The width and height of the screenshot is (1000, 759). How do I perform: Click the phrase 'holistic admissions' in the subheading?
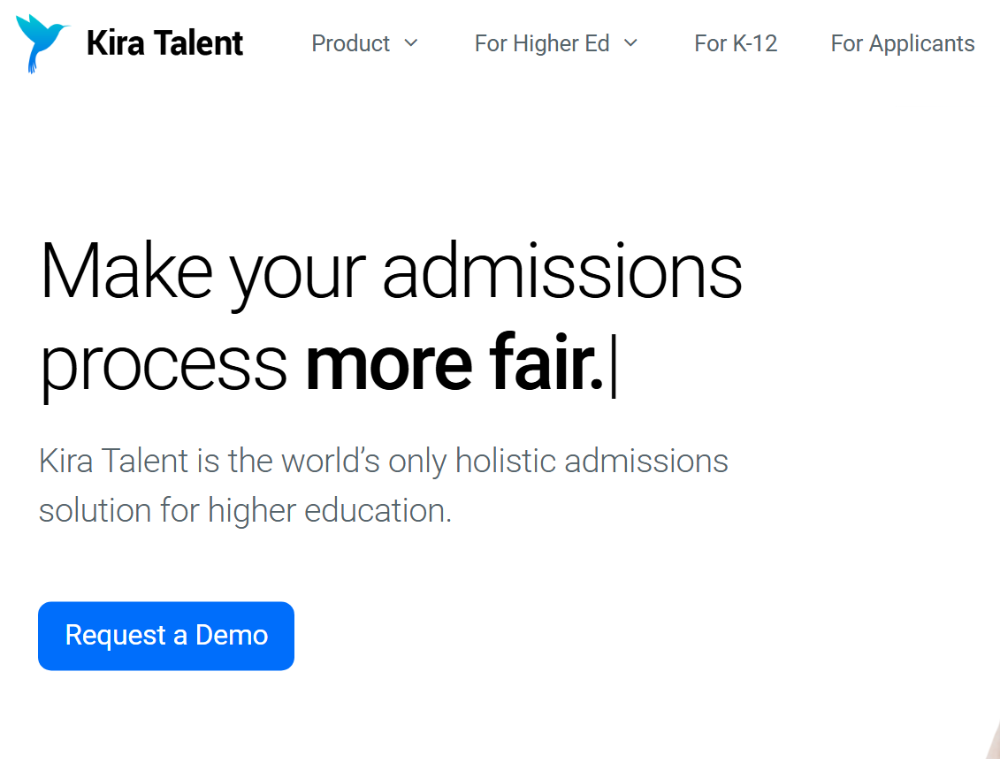click(x=592, y=460)
